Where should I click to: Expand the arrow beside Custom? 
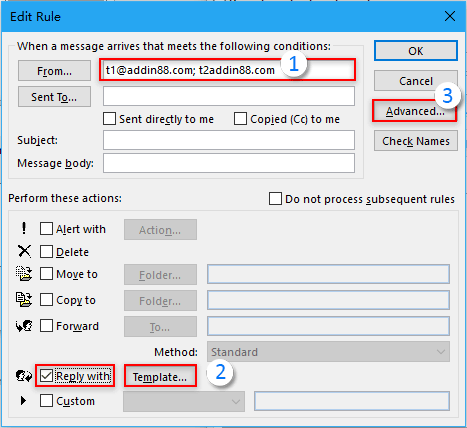pos(23,400)
